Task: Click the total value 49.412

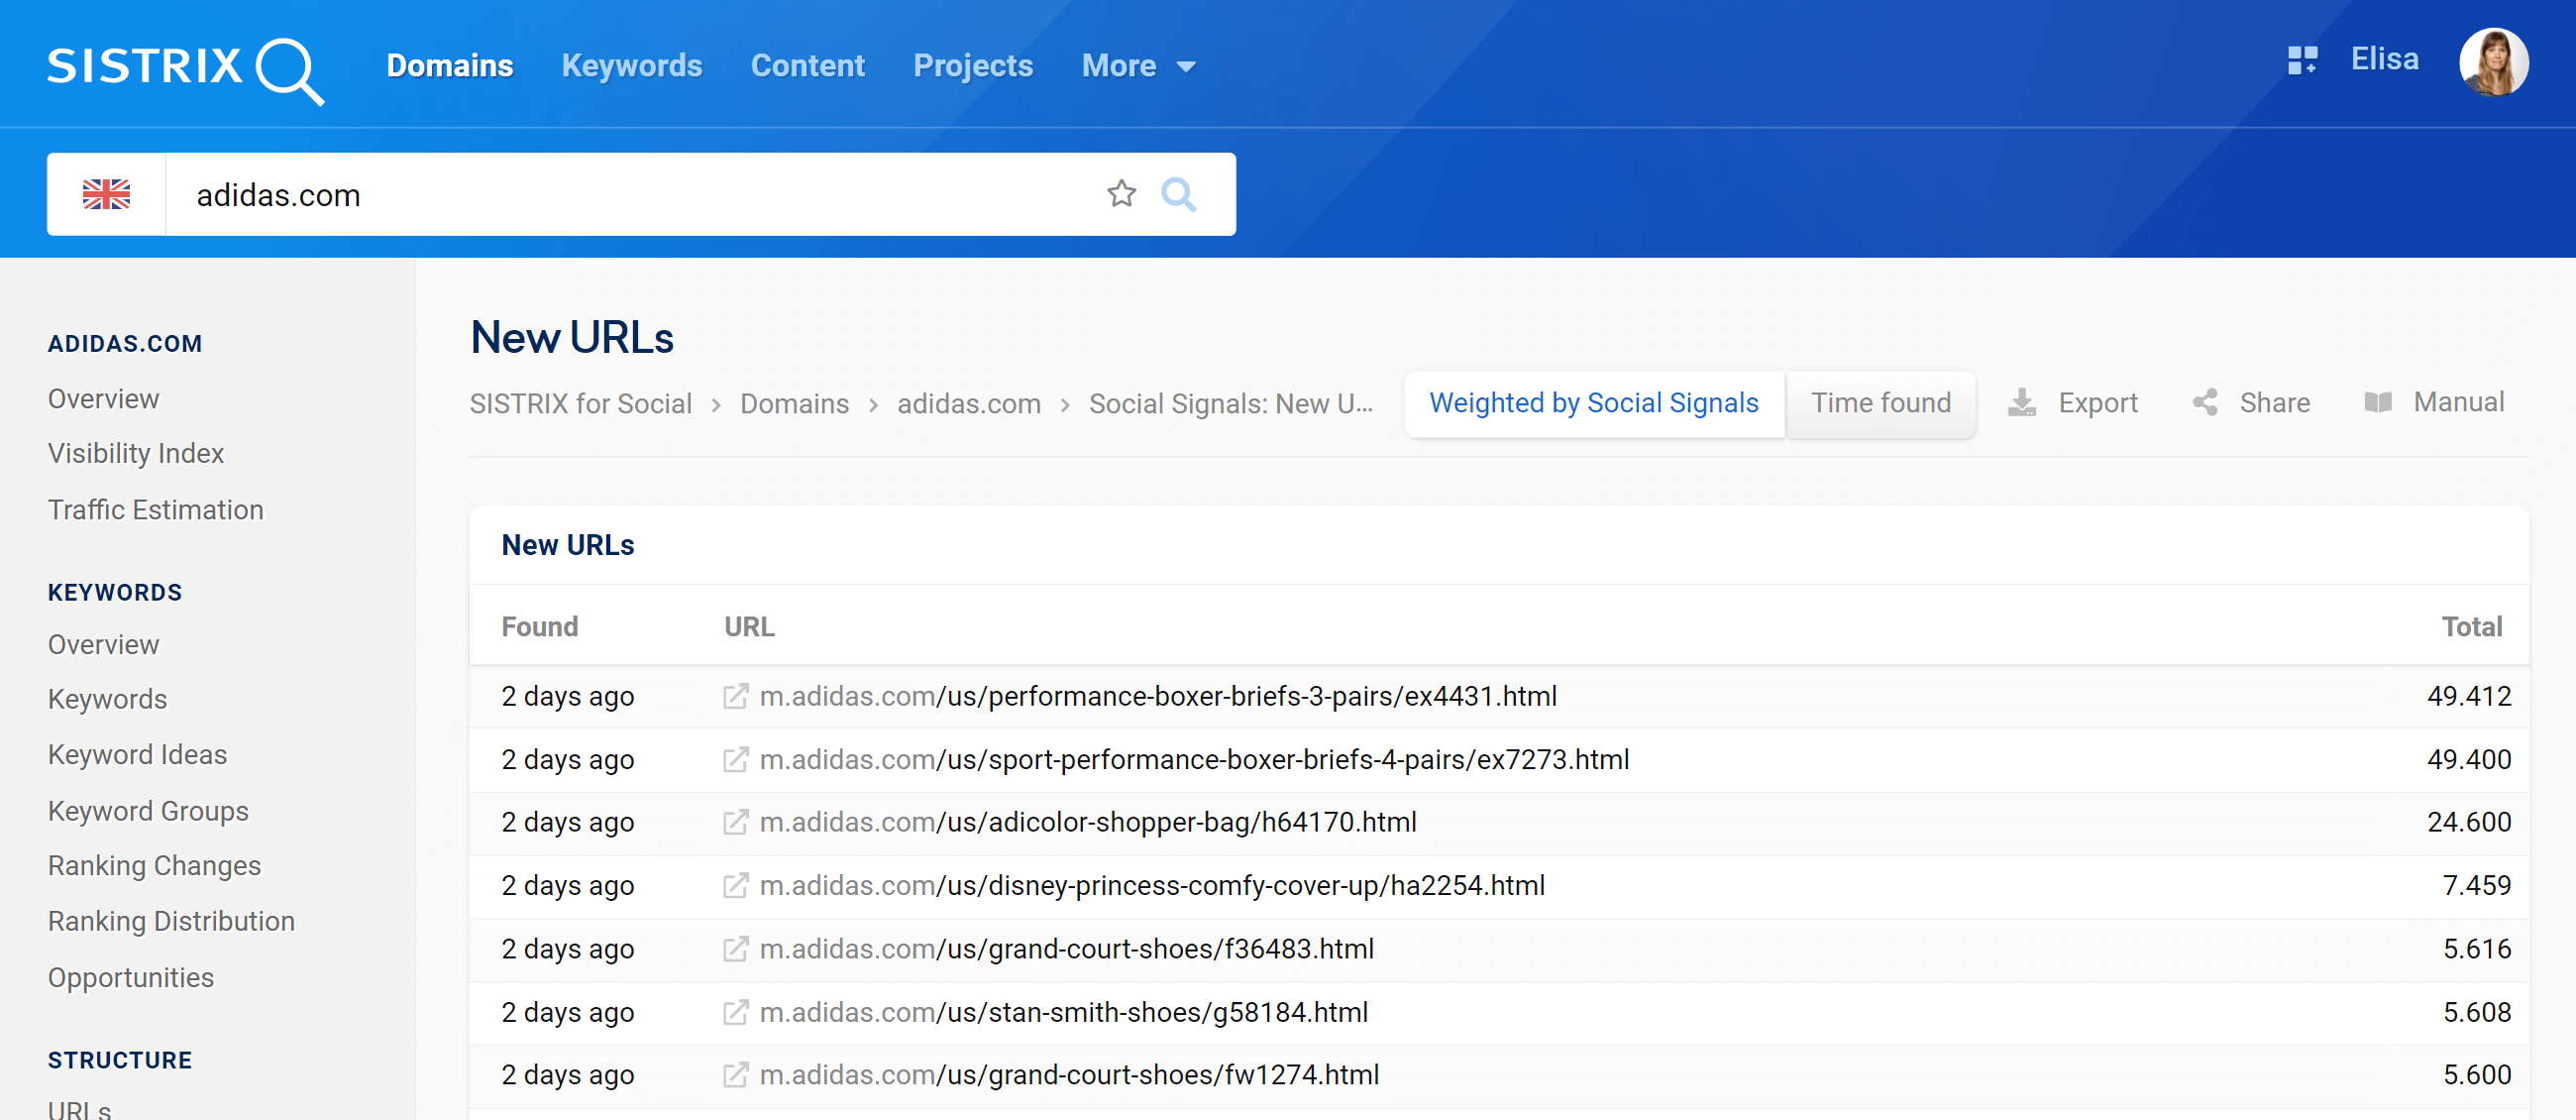Action: click(x=2468, y=696)
